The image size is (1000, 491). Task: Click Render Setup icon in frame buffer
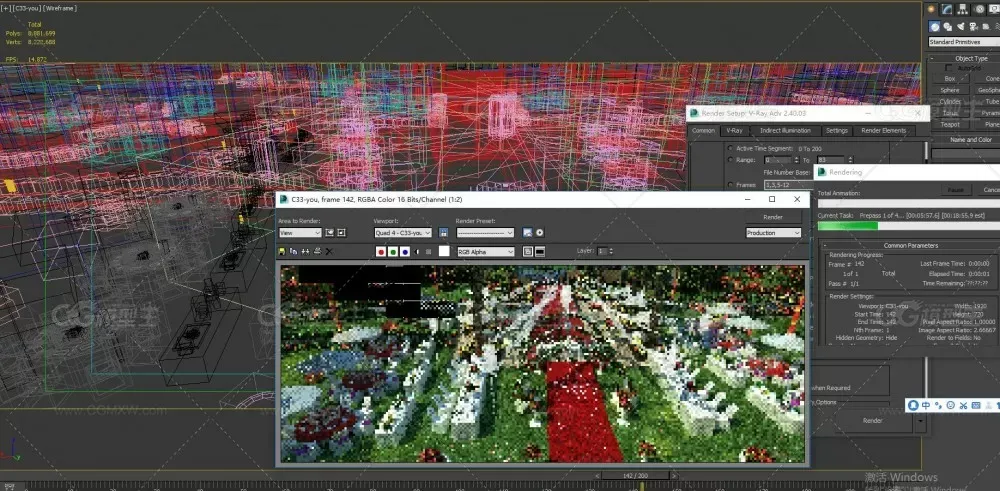[527, 233]
